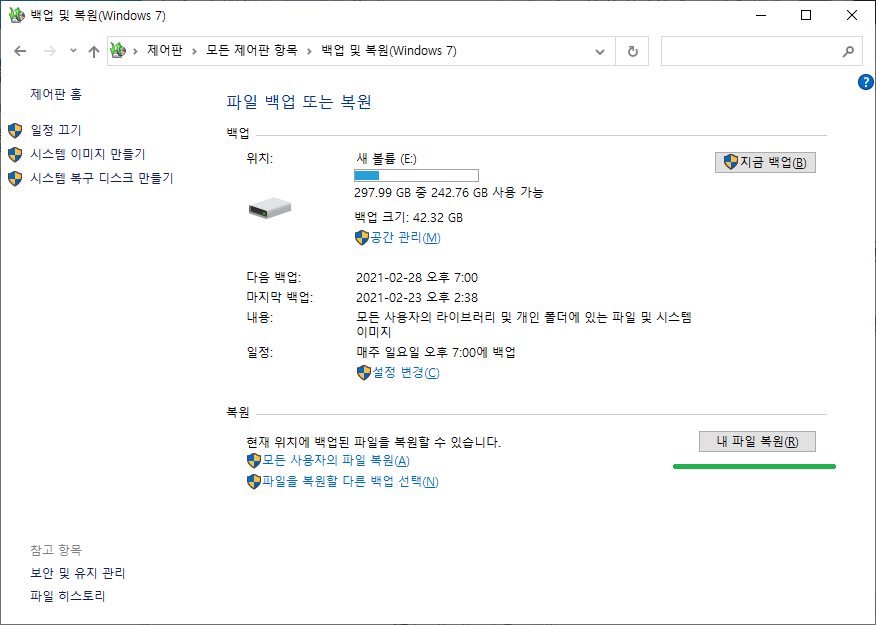Open 공간 관리(M) link

(406, 237)
